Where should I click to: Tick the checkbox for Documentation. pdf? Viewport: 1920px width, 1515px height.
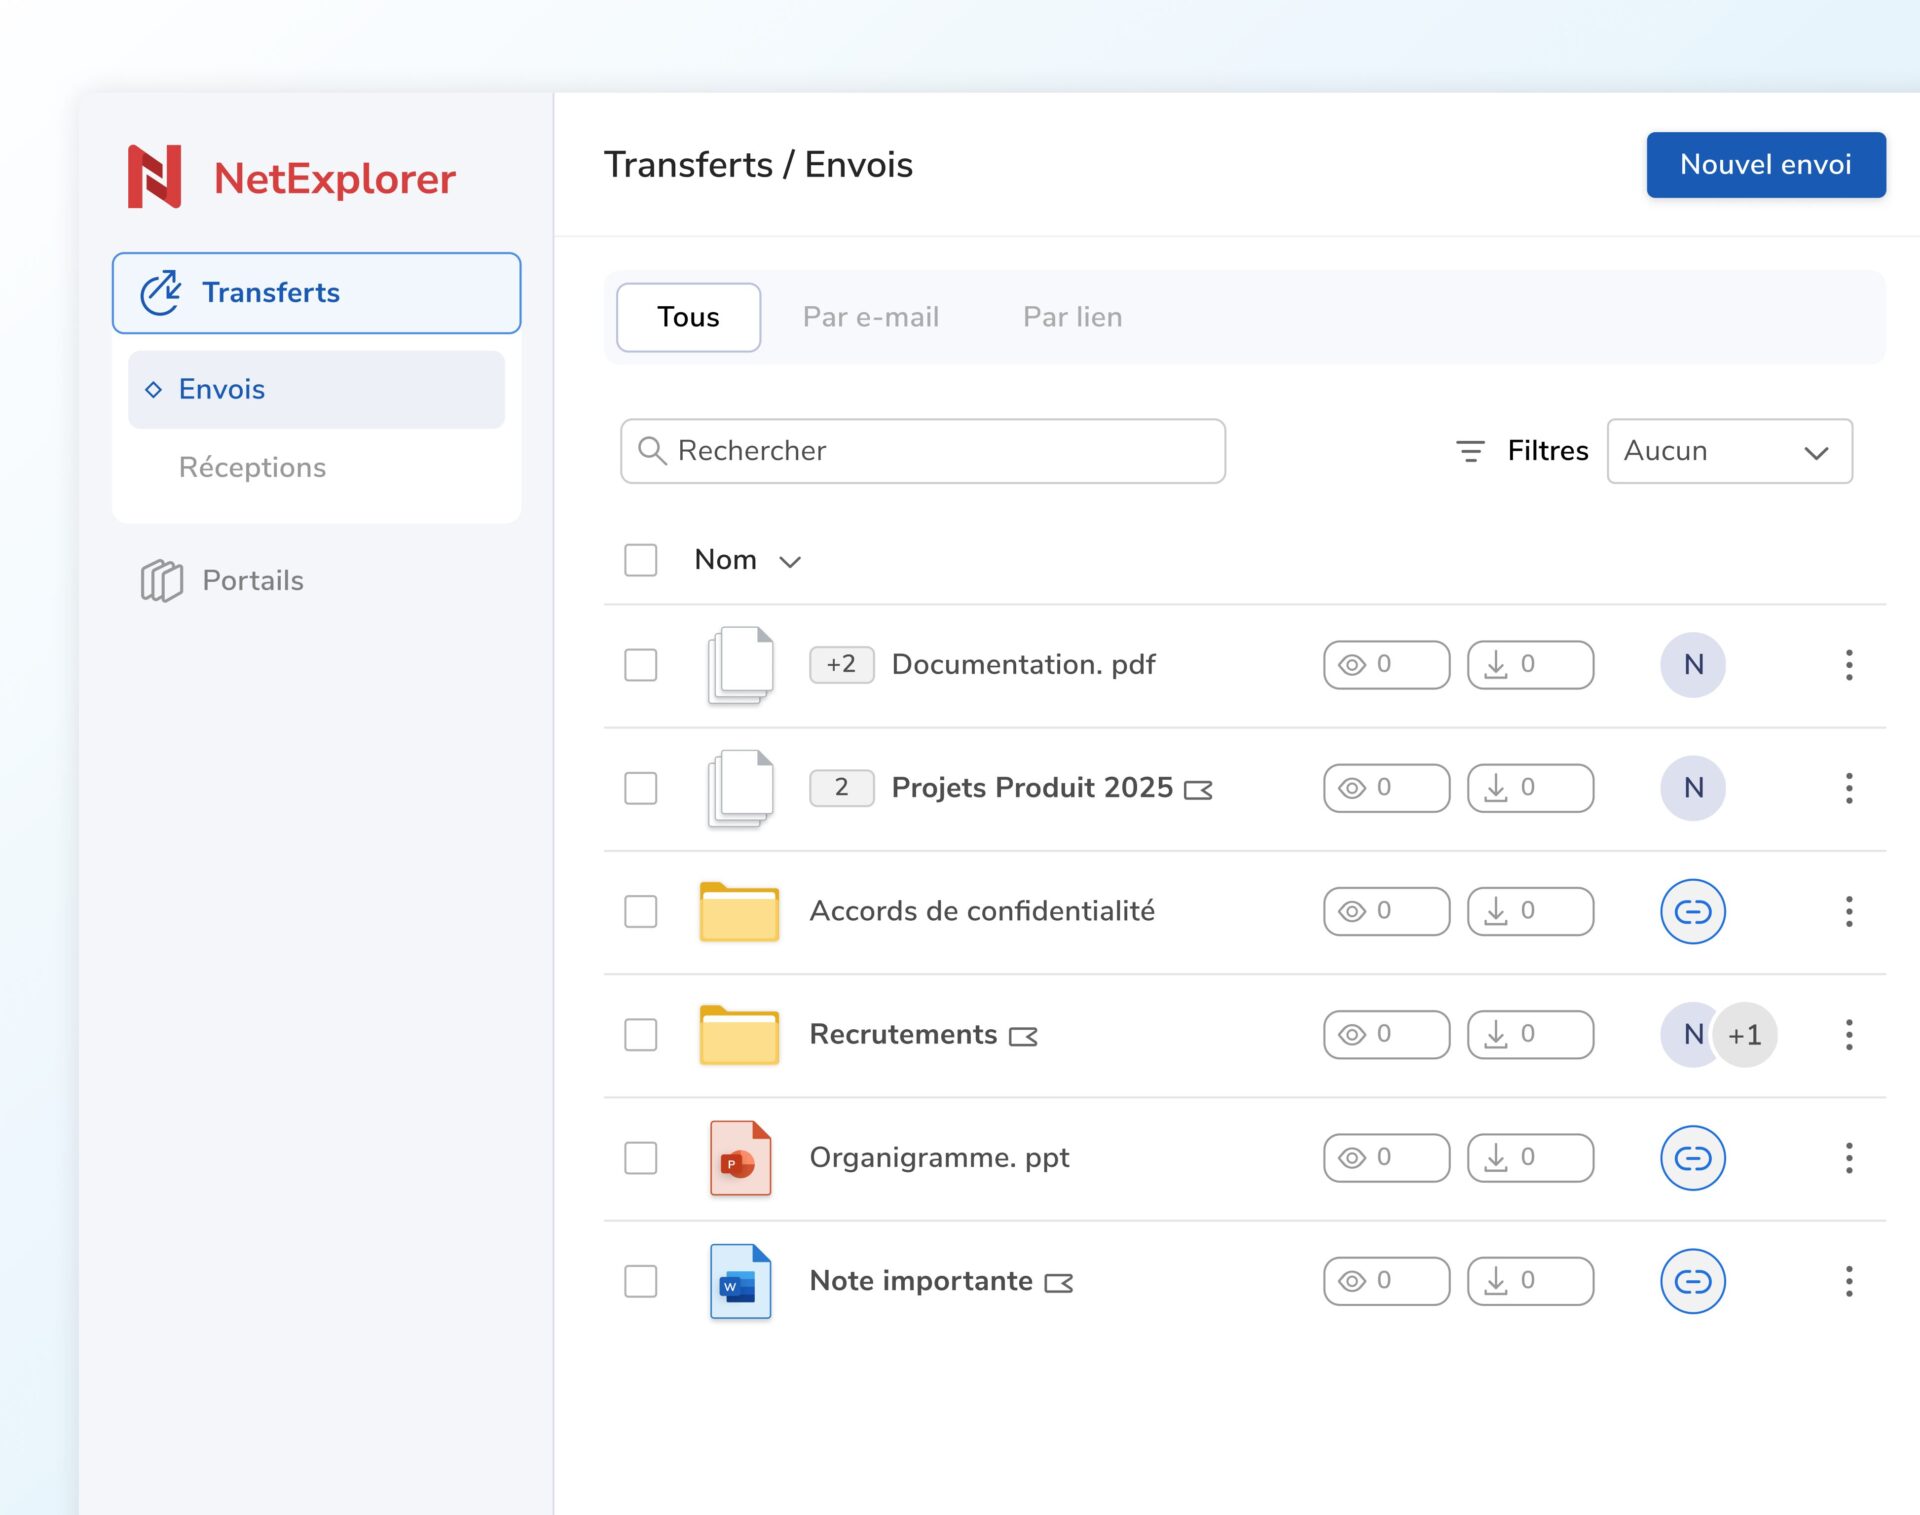640,665
